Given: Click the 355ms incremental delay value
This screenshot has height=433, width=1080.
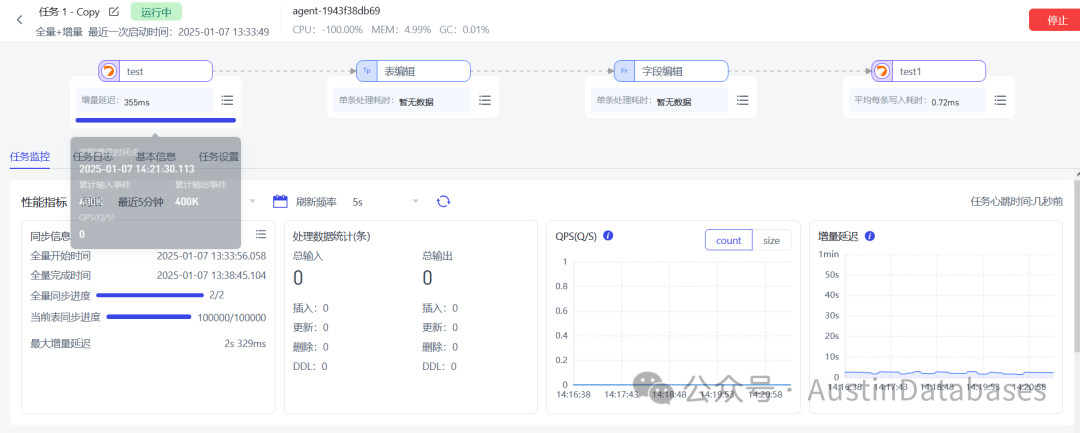Looking at the screenshot, I should coord(136,103).
